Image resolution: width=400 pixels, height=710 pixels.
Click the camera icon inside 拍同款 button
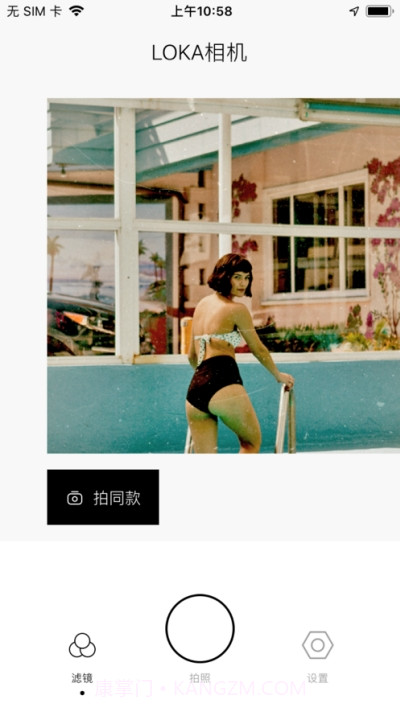pyautogui.click(x=75, y=498)
